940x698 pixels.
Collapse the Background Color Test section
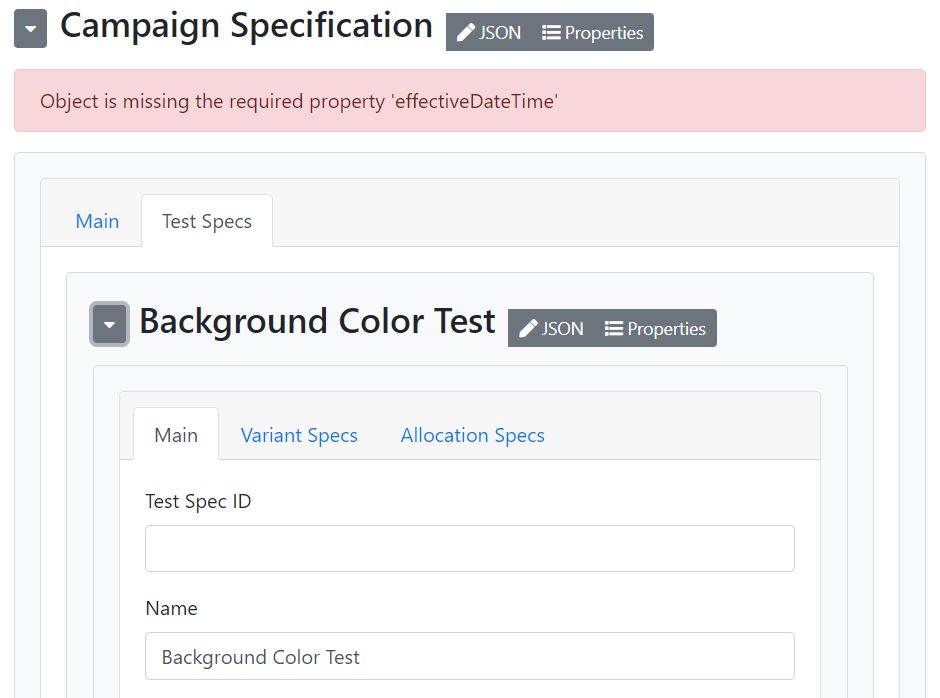click(109, 324)
